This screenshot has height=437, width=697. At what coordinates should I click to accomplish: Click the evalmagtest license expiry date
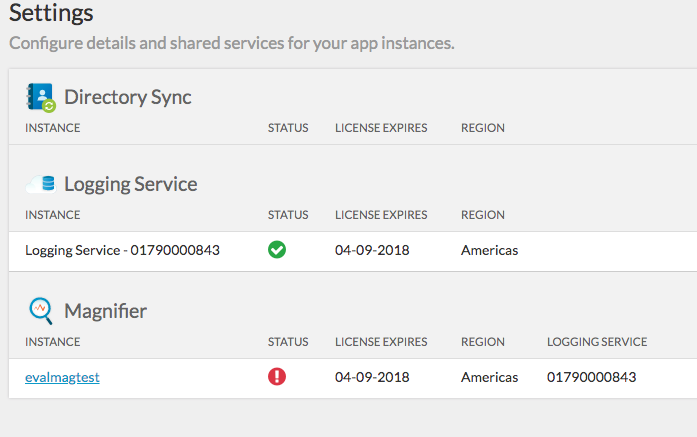click(x=371, y=377)
